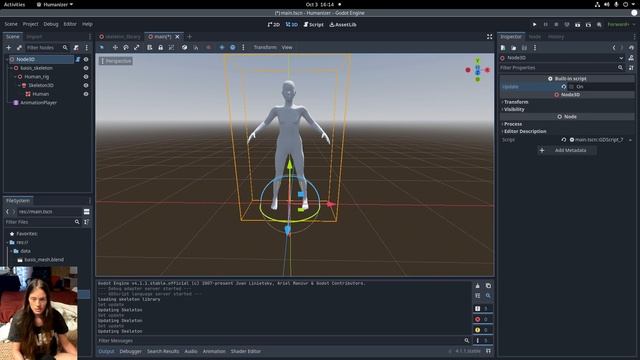Stop the running project
The width and height of the screenshot is (640, 360).
[556, 24]
